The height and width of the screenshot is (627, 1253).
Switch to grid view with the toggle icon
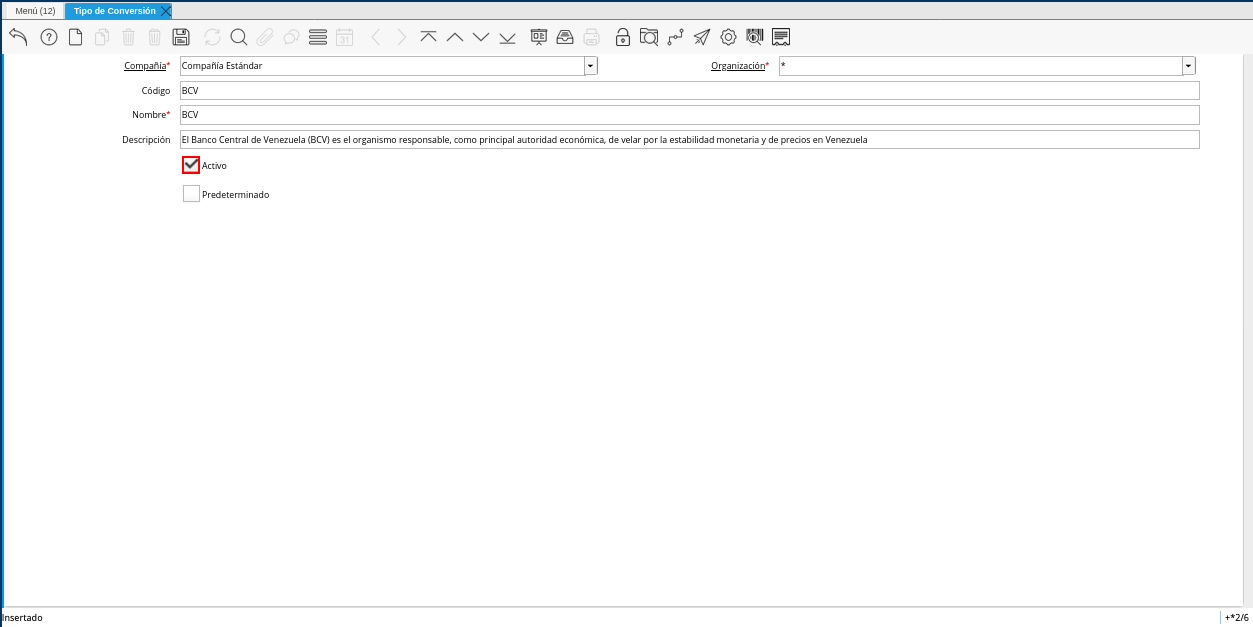(x=317, y=36)
